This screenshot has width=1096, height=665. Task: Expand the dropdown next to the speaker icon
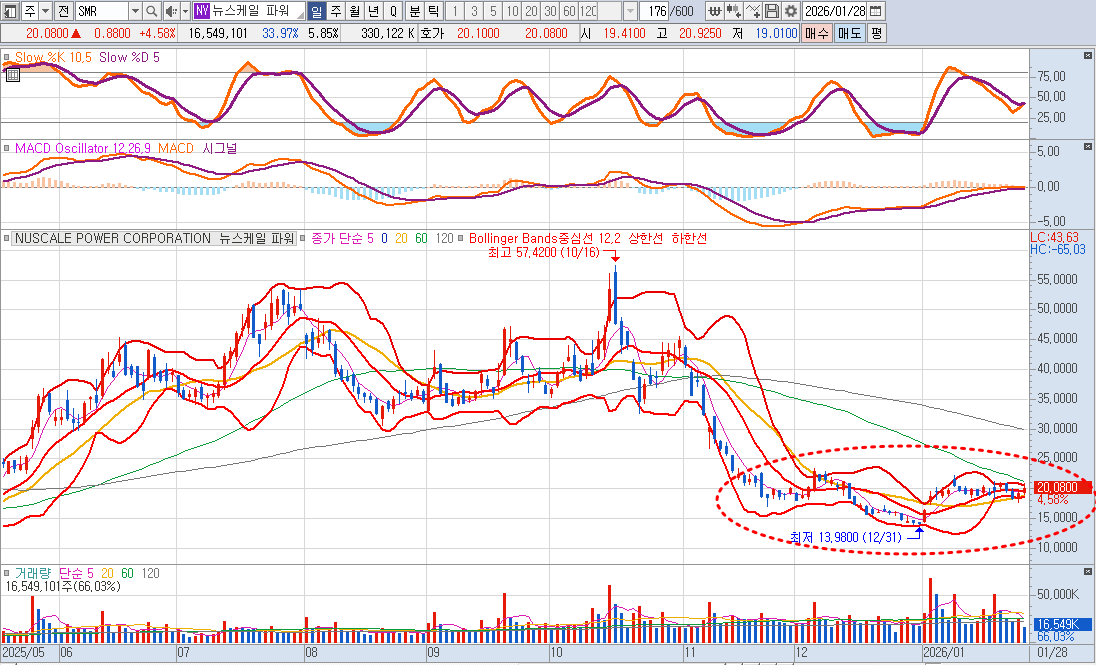(185, 11)
